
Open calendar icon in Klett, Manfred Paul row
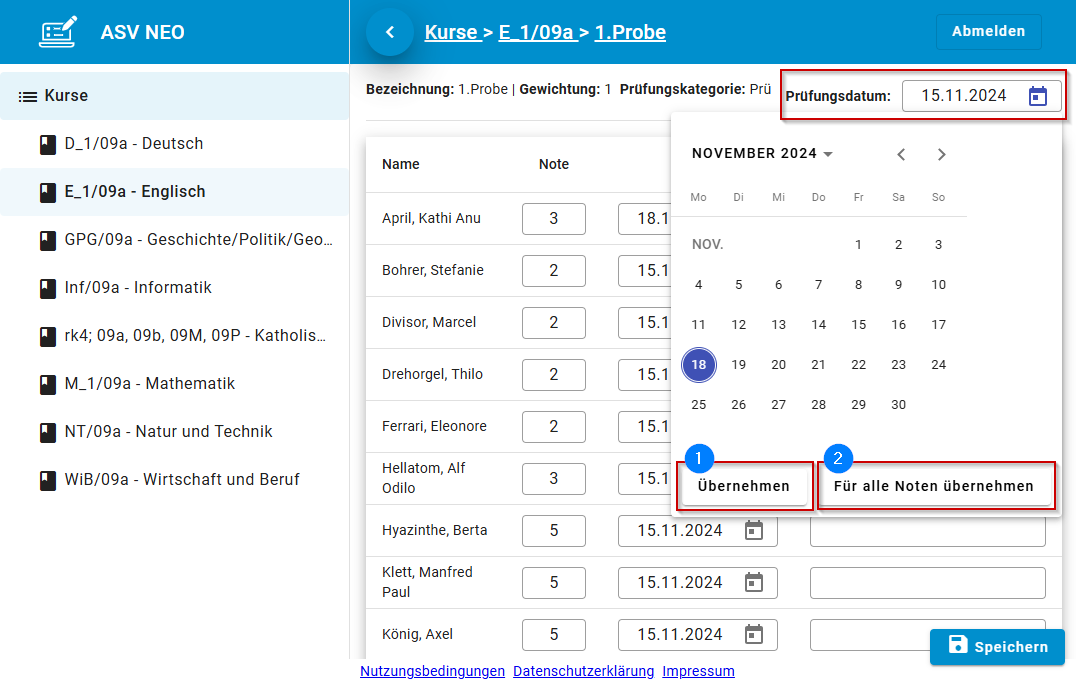coord(753,583)
